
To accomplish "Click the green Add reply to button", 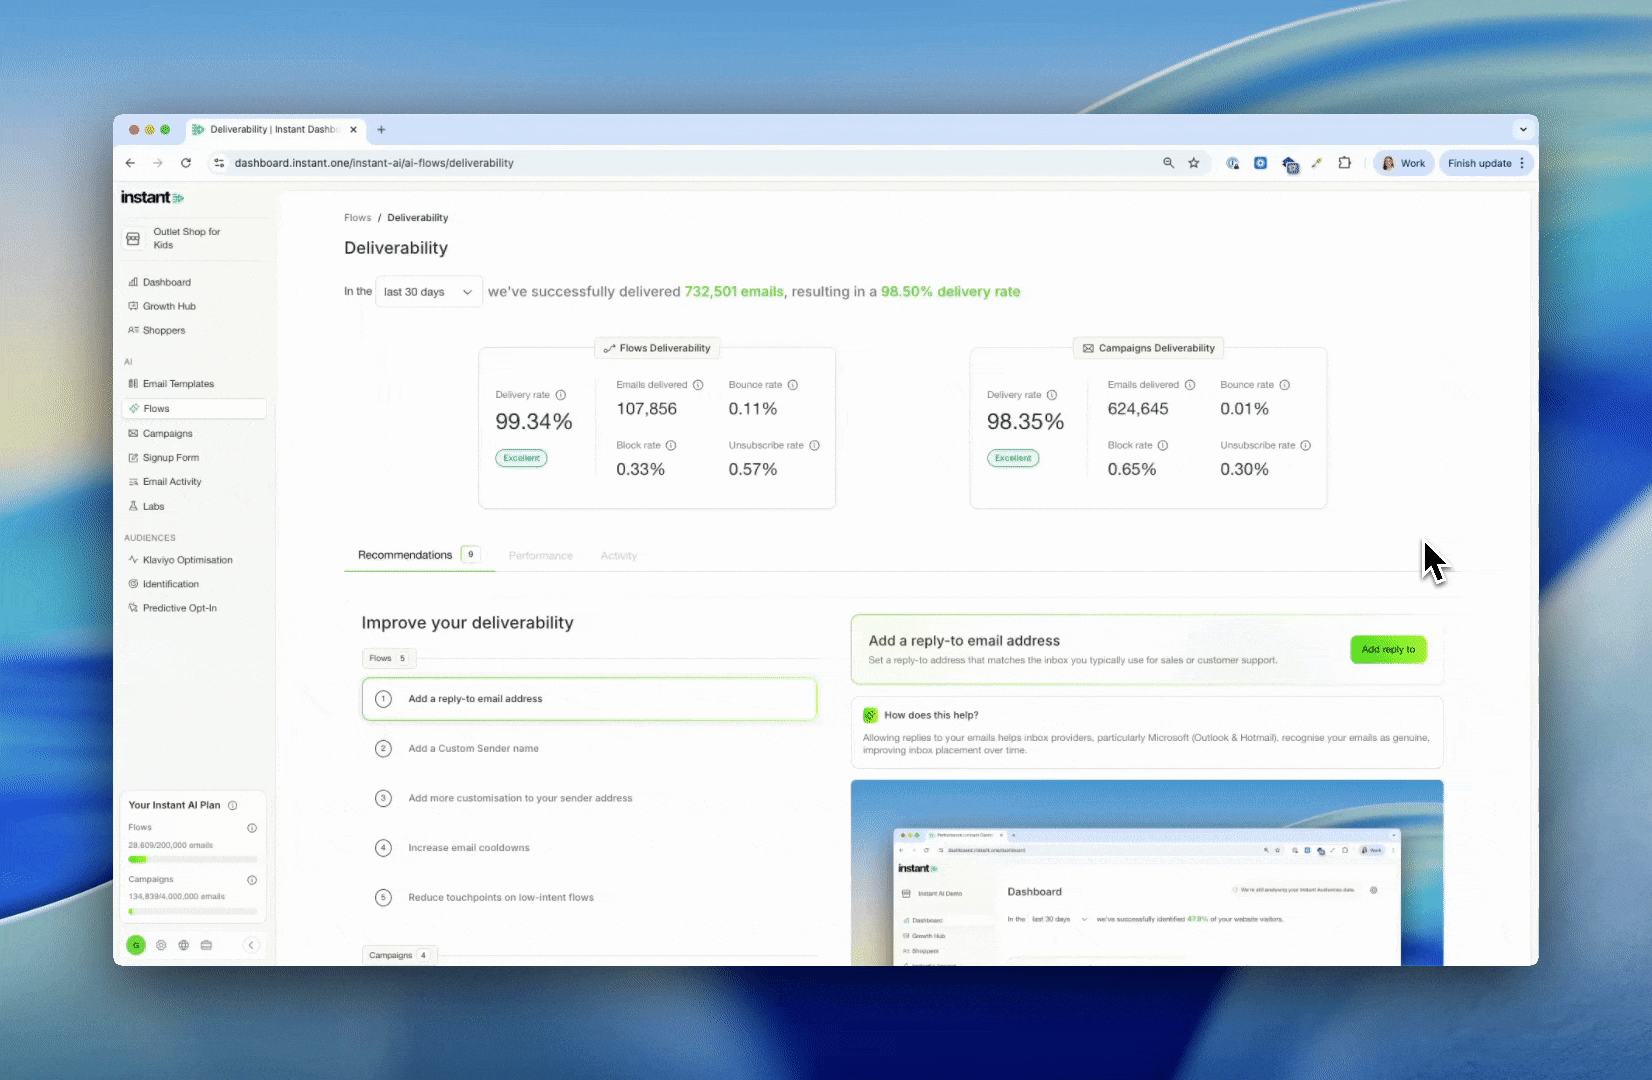I will (x=1388, y=650).
